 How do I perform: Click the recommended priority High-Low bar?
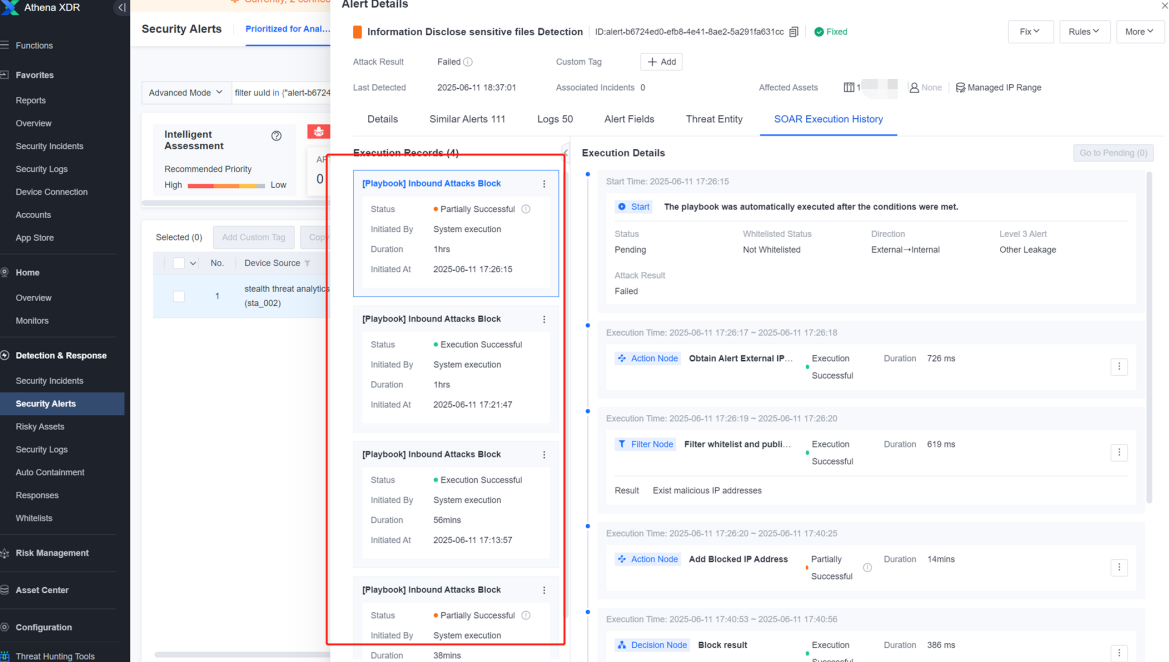[x=226, y=186]
